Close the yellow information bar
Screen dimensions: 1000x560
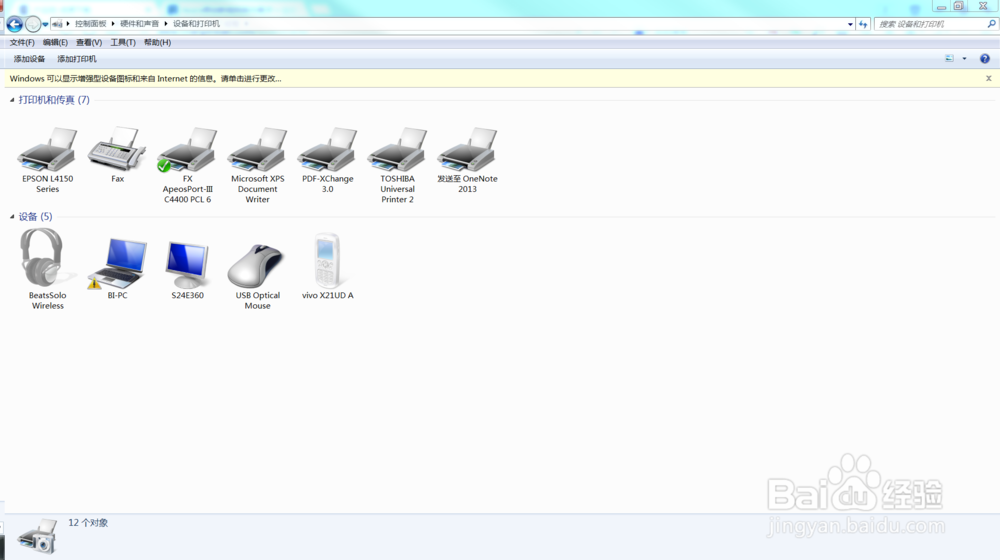pos(989,78)
